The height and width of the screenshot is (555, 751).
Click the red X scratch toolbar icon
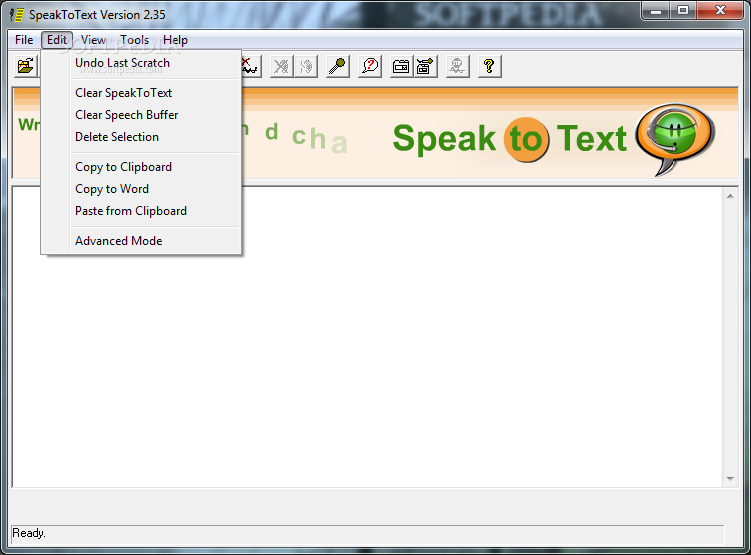(250, 66)
